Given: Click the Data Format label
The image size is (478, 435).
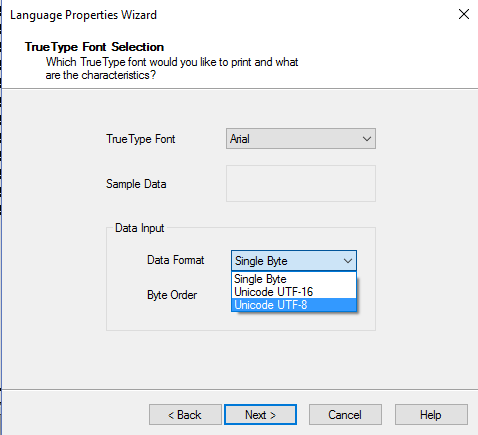Looking at the screenshot, I should (x=175, y=260).
